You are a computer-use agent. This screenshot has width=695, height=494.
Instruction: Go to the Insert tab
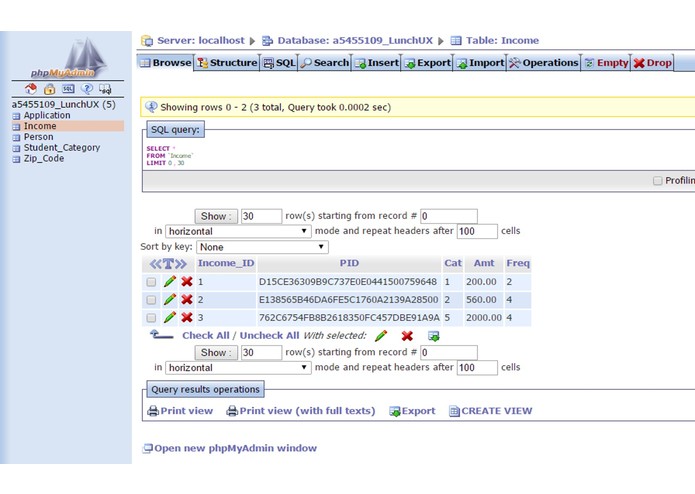click(x=377, y=63)
